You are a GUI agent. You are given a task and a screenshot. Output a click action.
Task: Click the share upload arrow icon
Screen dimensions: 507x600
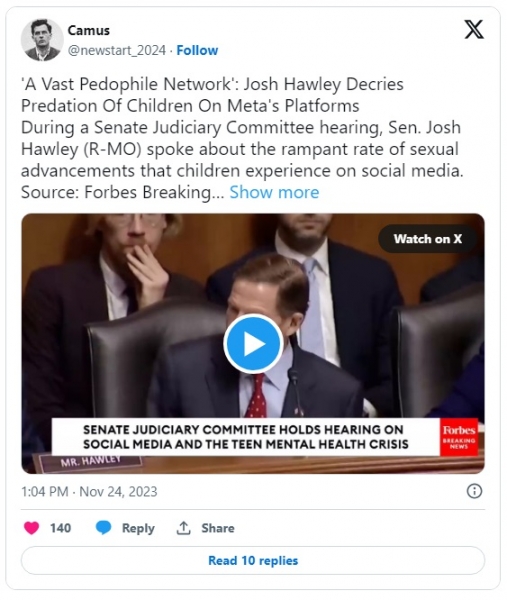click(183, 528)
